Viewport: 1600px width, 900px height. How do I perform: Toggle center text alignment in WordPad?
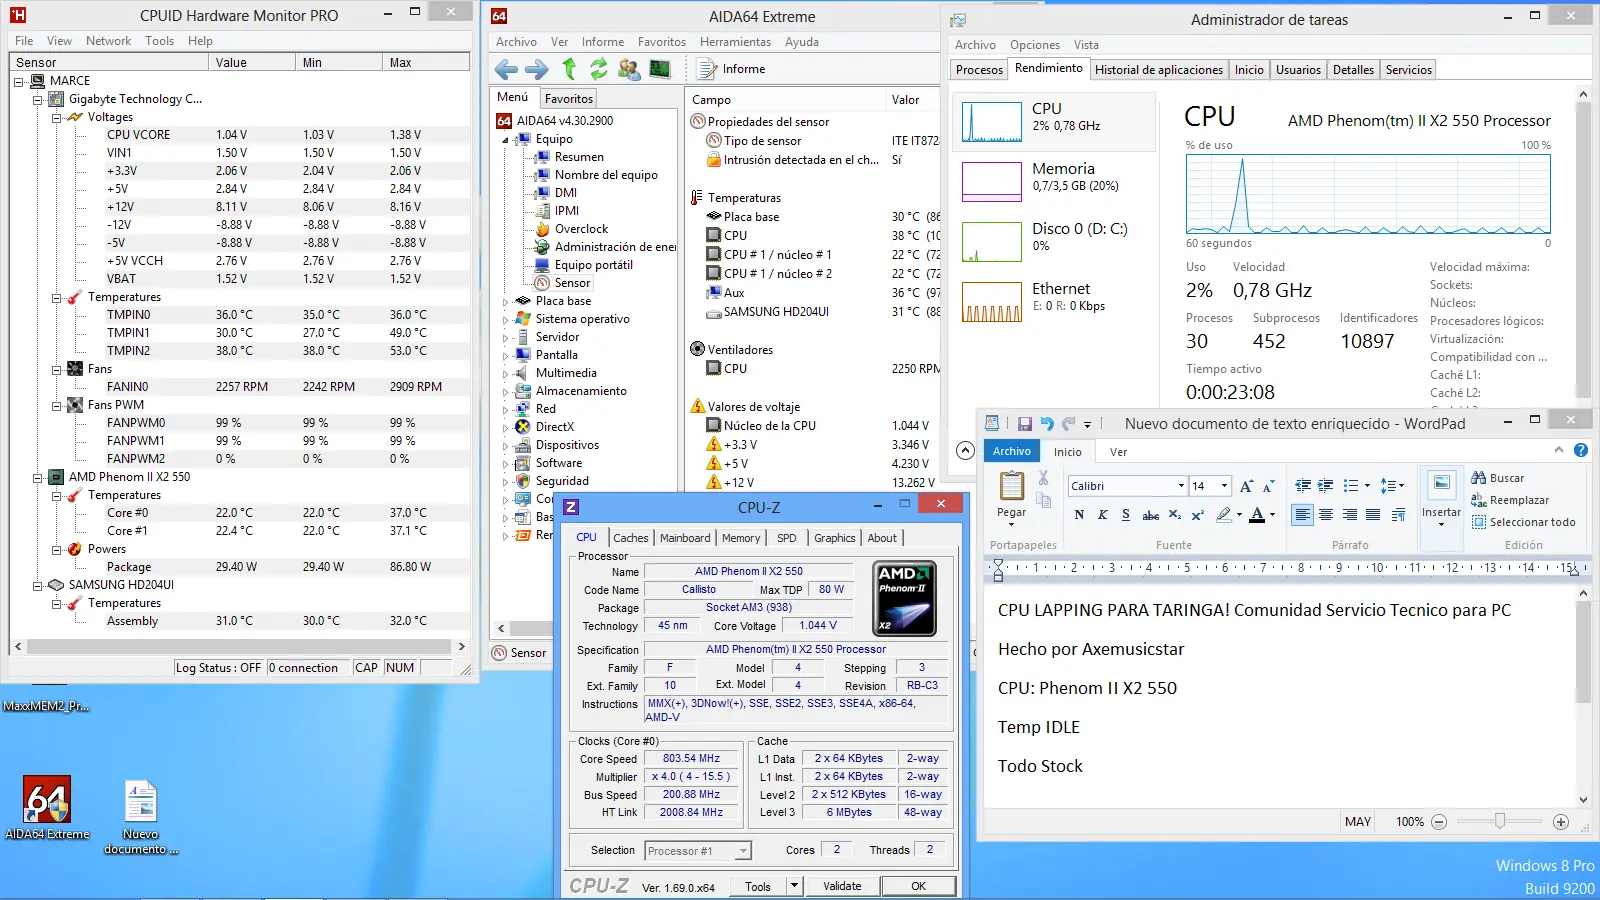pyautogui.click(x=1326, y=514)
